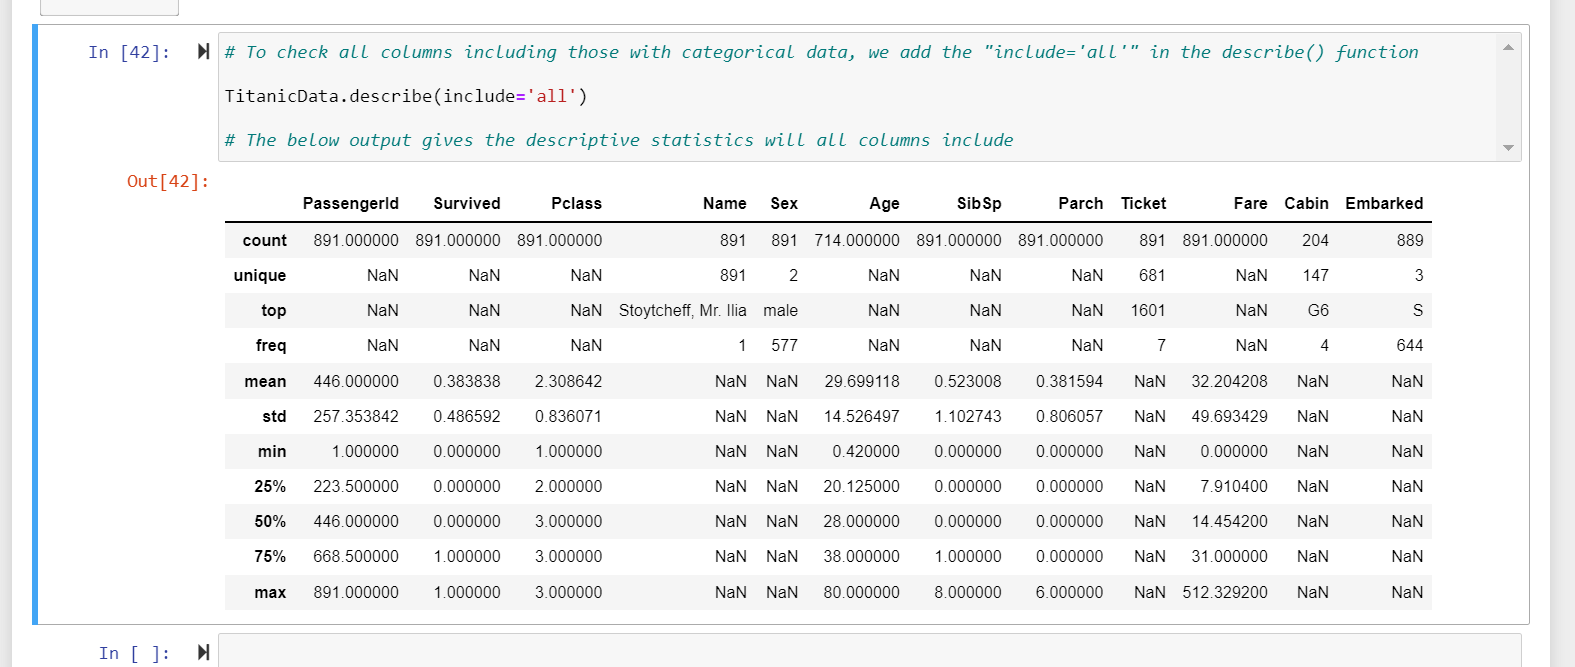Image resolution: width=1575 pixels, height=667 pixels.
Task: Place cursor in TitanicData.describe code line
Action: click(406, 96)
